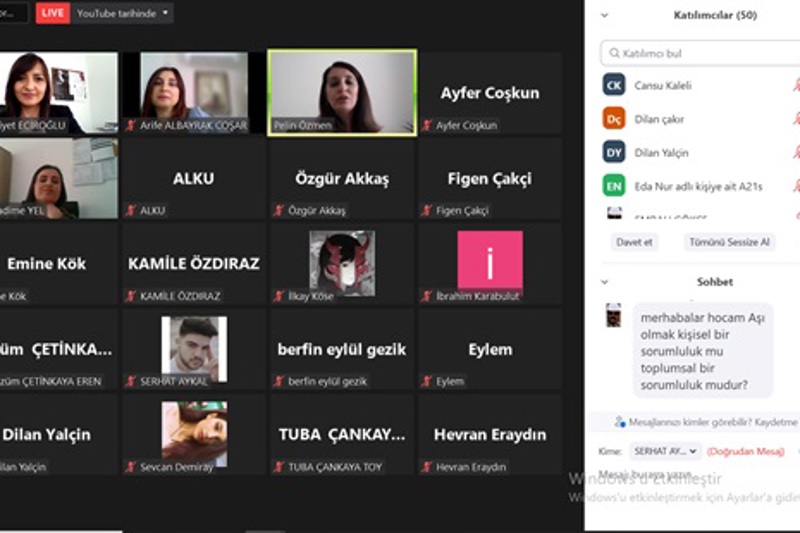Collapse the Sohbet chat section

pos(604,282)
